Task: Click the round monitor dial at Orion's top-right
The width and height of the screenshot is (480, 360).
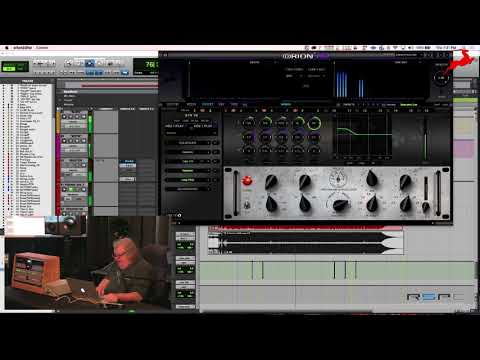Action: pyautogui.click(x=442, y=78)
